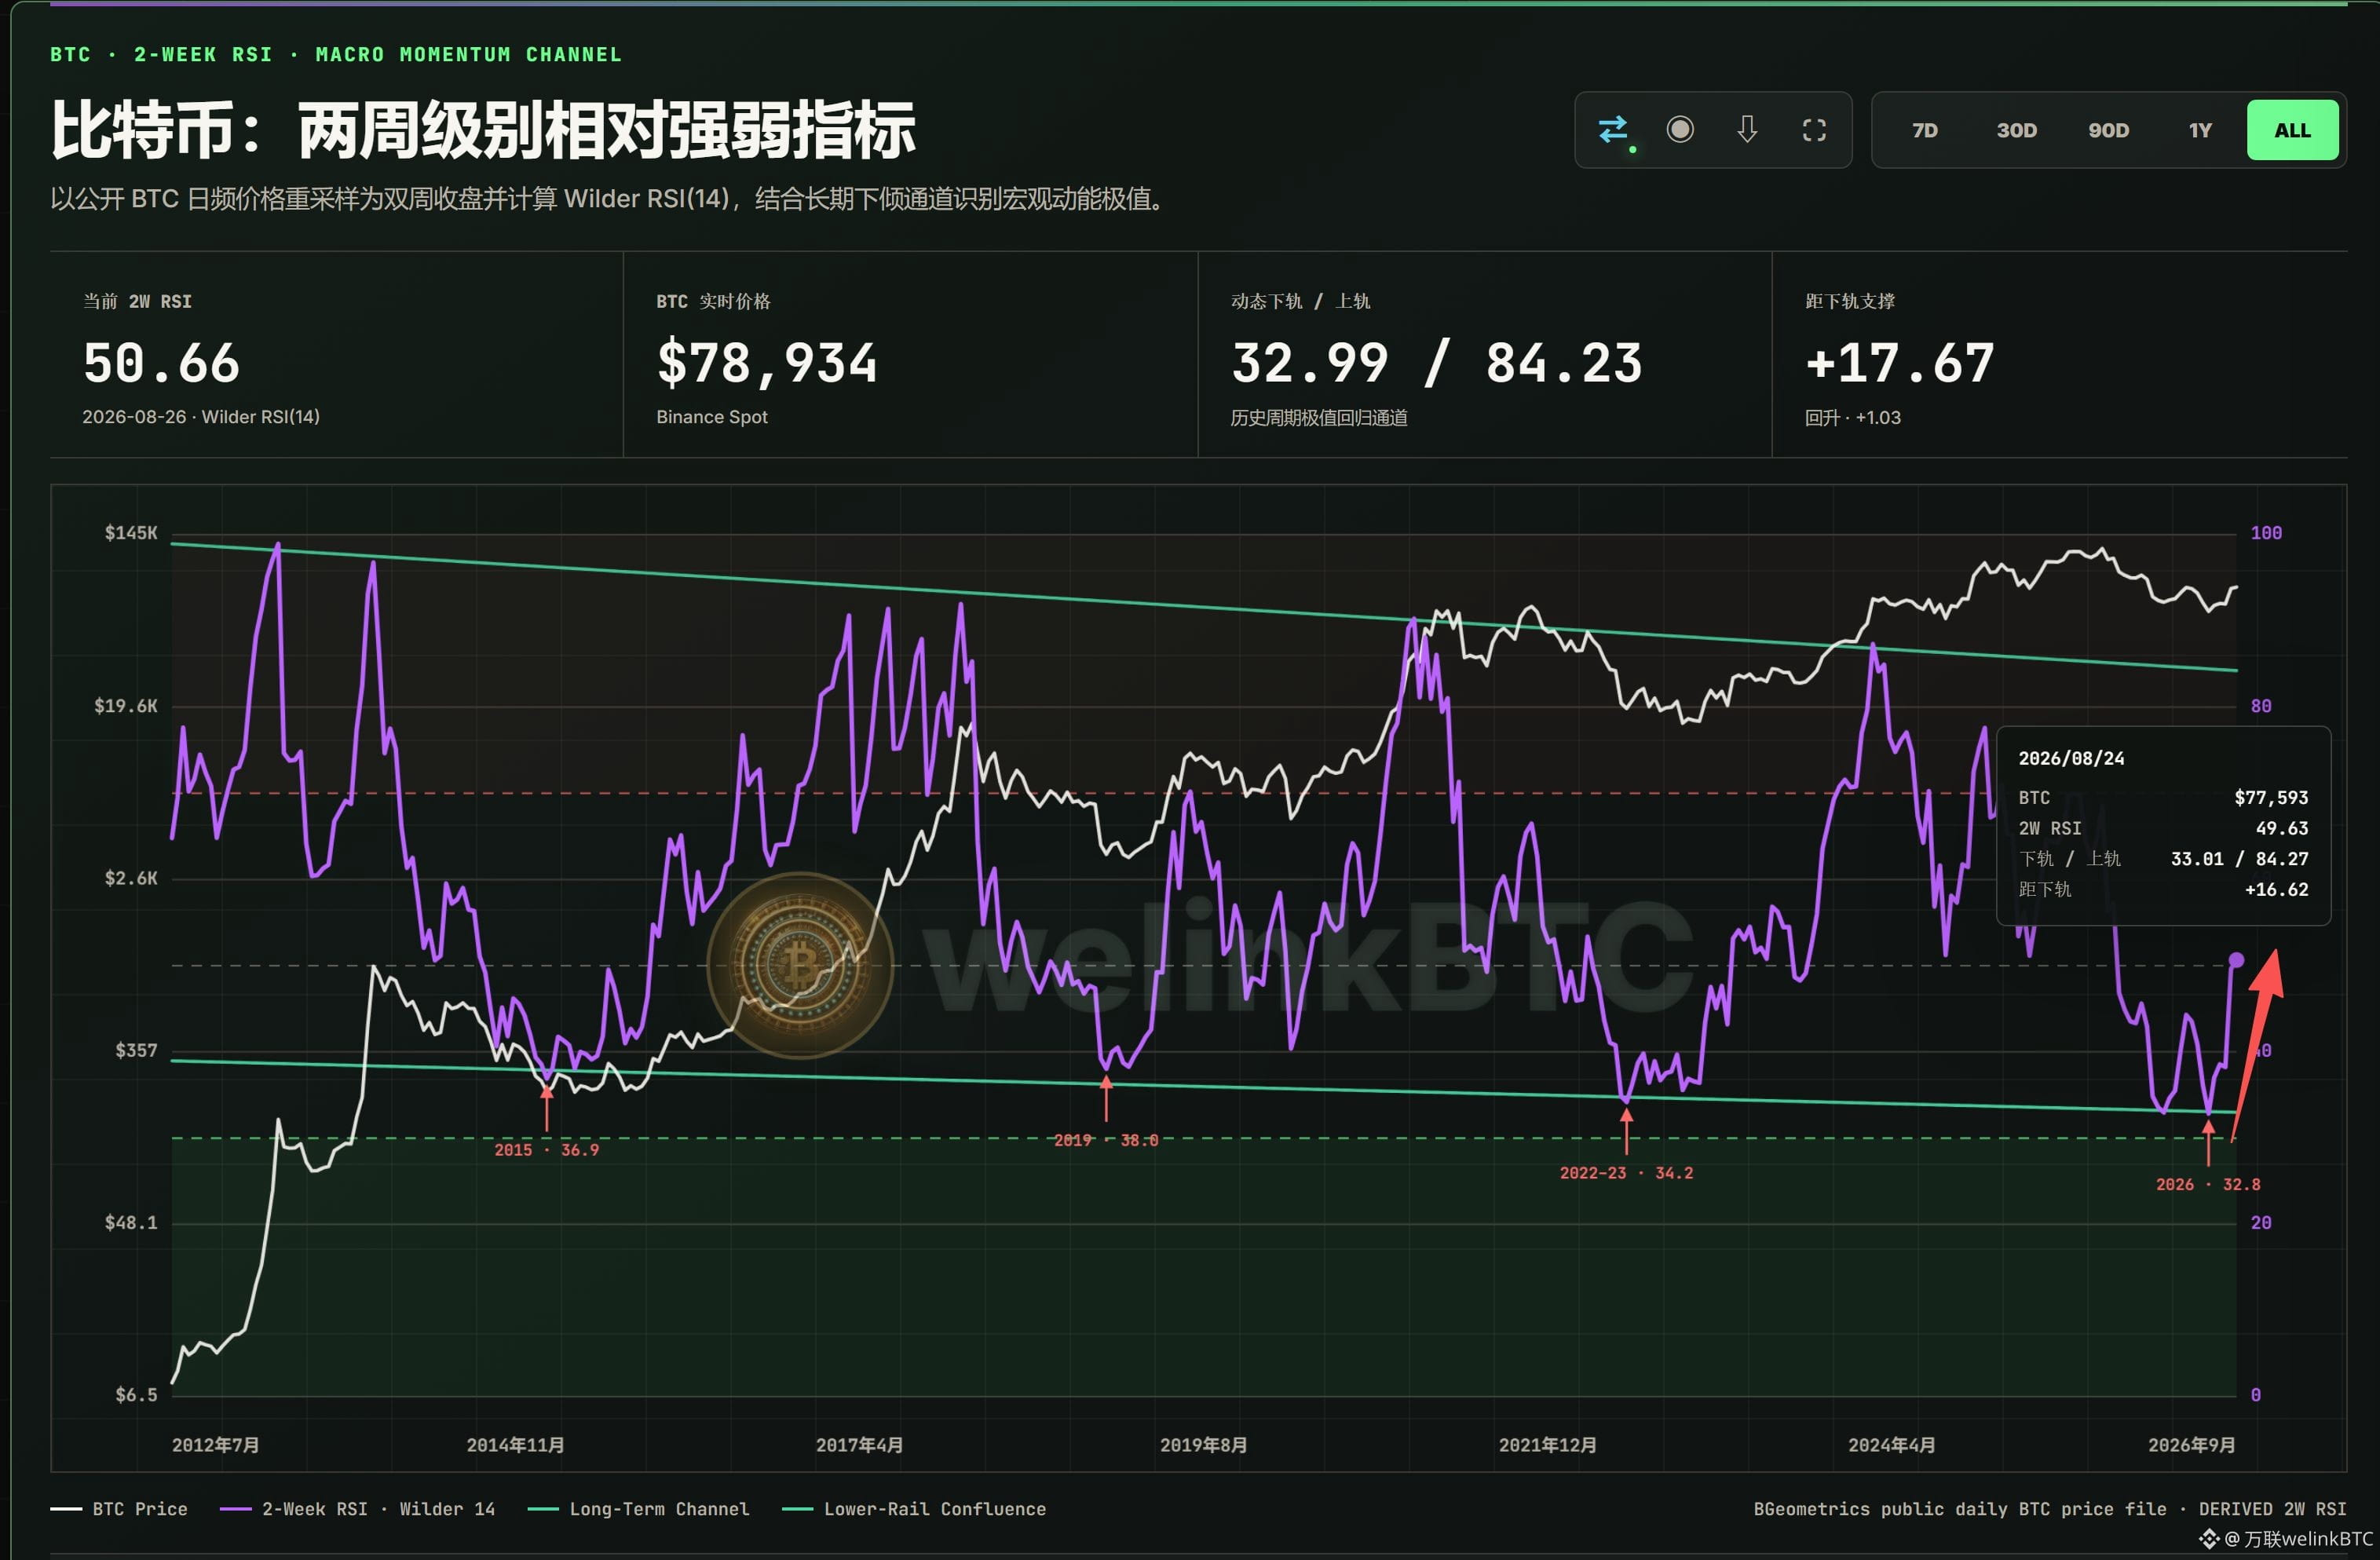Click the '2019 · 38.0' annotation label
The image size is (2380, 1560).
(x=1106, y=1140)
